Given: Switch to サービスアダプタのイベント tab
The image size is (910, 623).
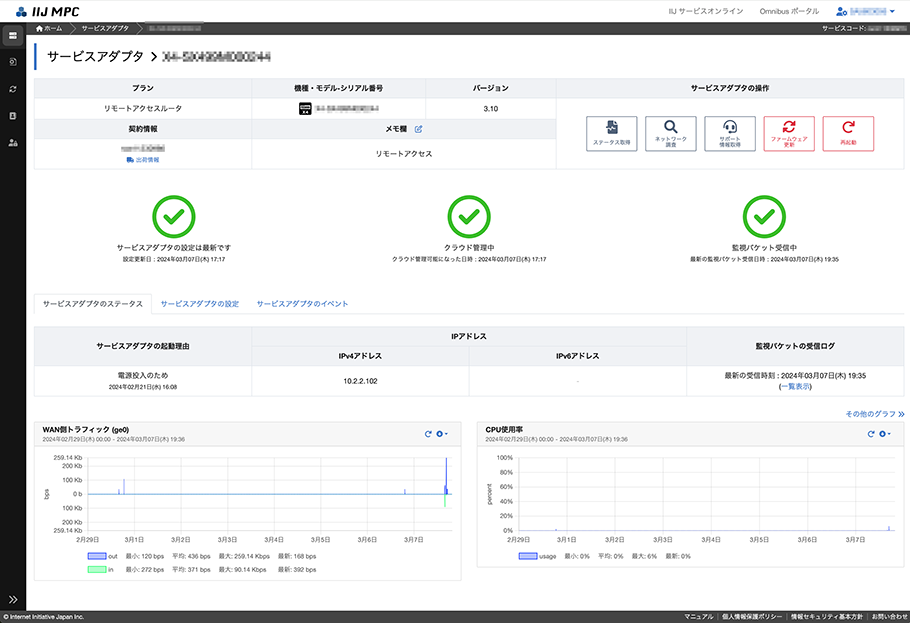Looking at the screenshot, I should (302, 303).
